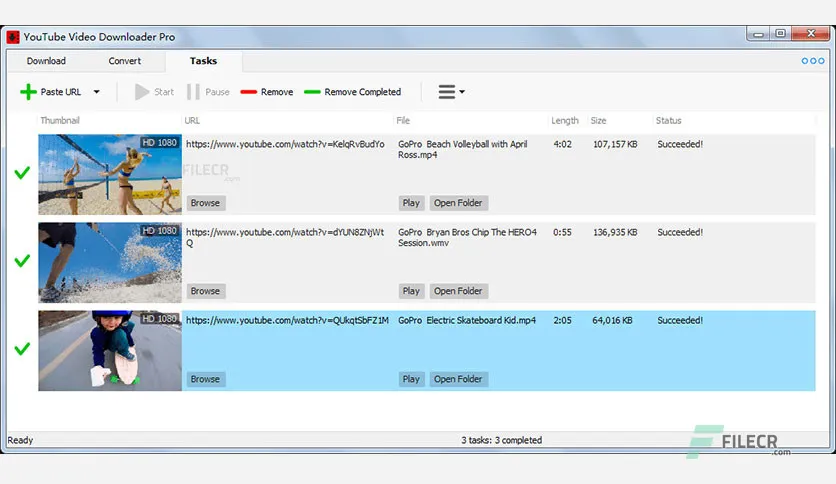The width and height of the screenshot is (836, 484).
Task: Click the 4:02 length value
Action: click(562, 144)
